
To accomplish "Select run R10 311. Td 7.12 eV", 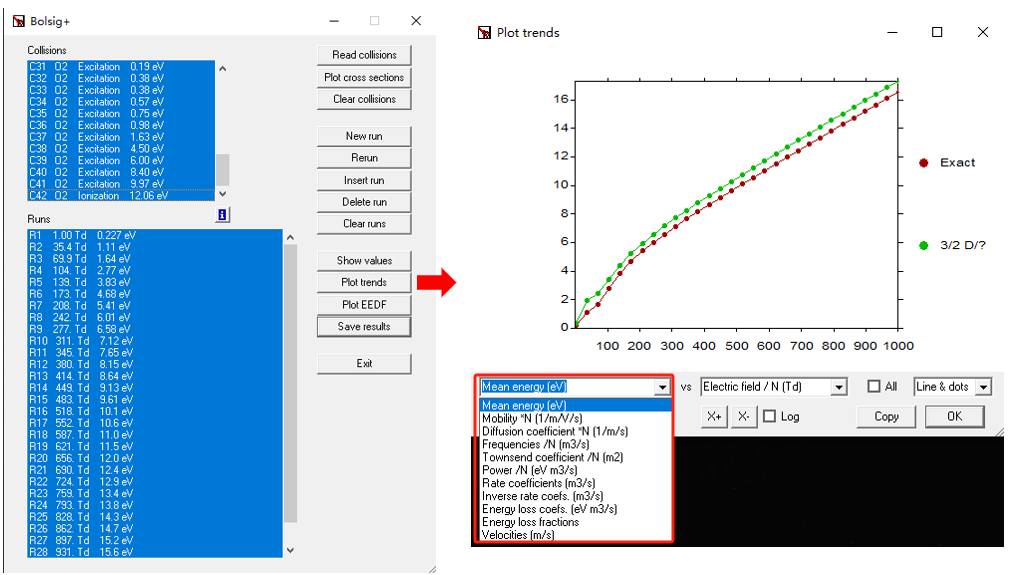I will [155, 341].
